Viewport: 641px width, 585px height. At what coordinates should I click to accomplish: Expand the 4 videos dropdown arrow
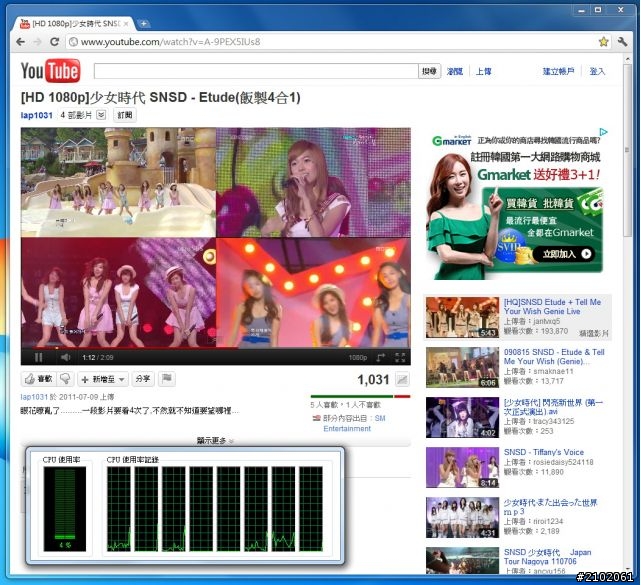(101, 115)
